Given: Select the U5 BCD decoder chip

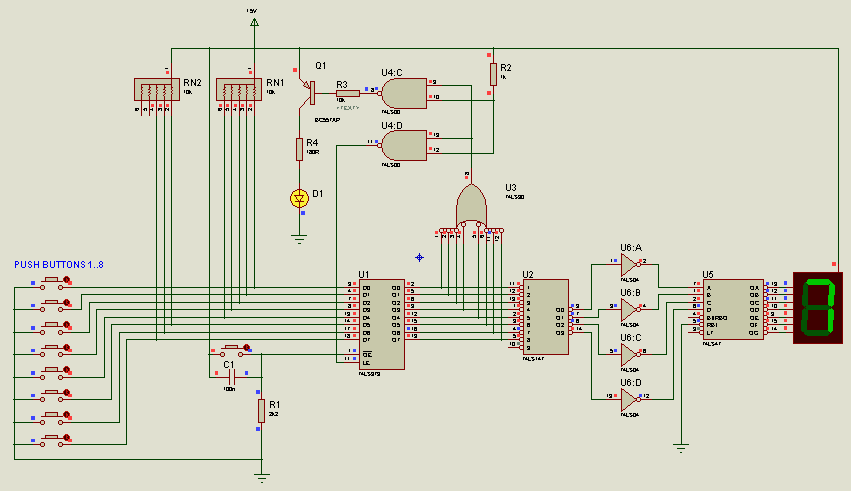Looking at the screenshot, I should [733, 310].
